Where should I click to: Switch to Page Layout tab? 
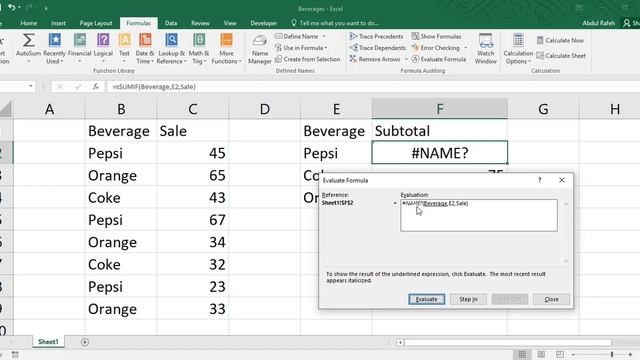pos(96,23)
